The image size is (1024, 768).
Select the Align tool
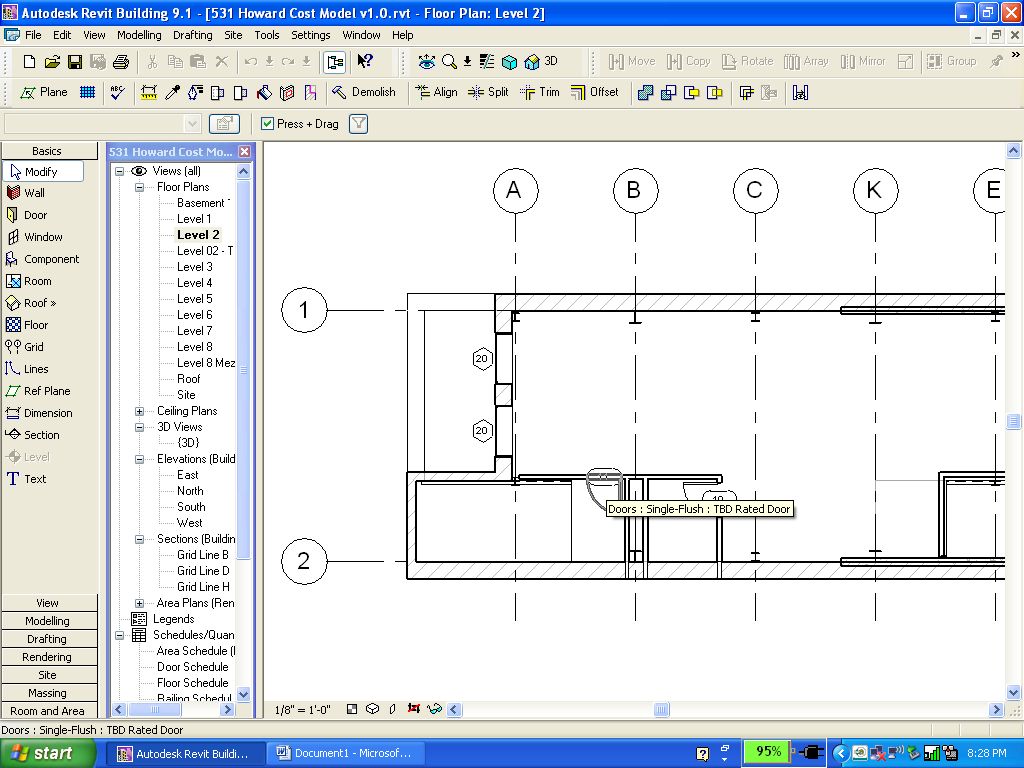click(436, 93)
